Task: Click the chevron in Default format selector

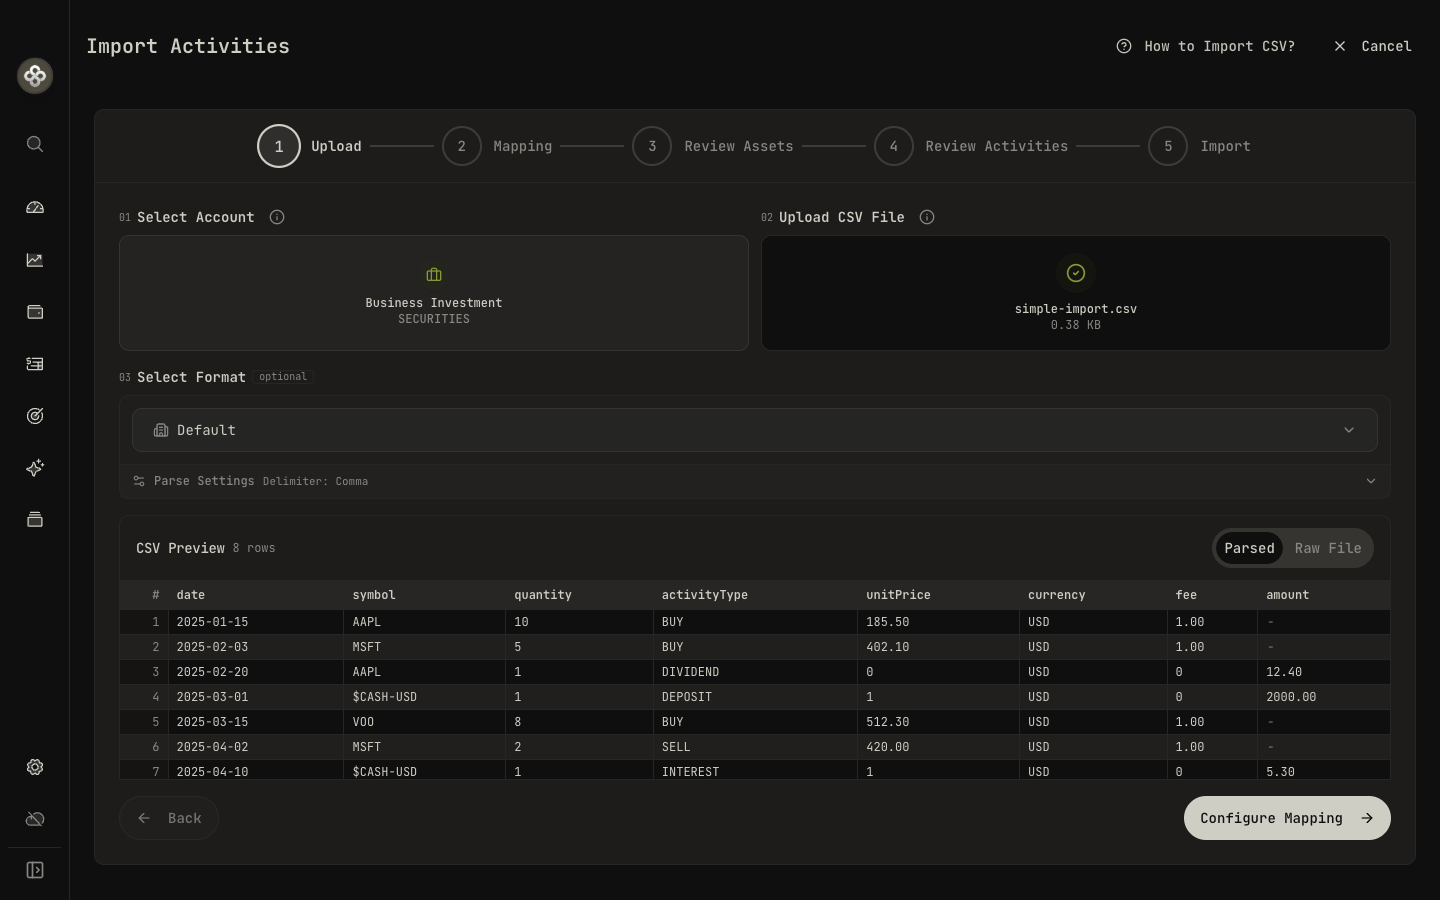Action: [1349, 430]
